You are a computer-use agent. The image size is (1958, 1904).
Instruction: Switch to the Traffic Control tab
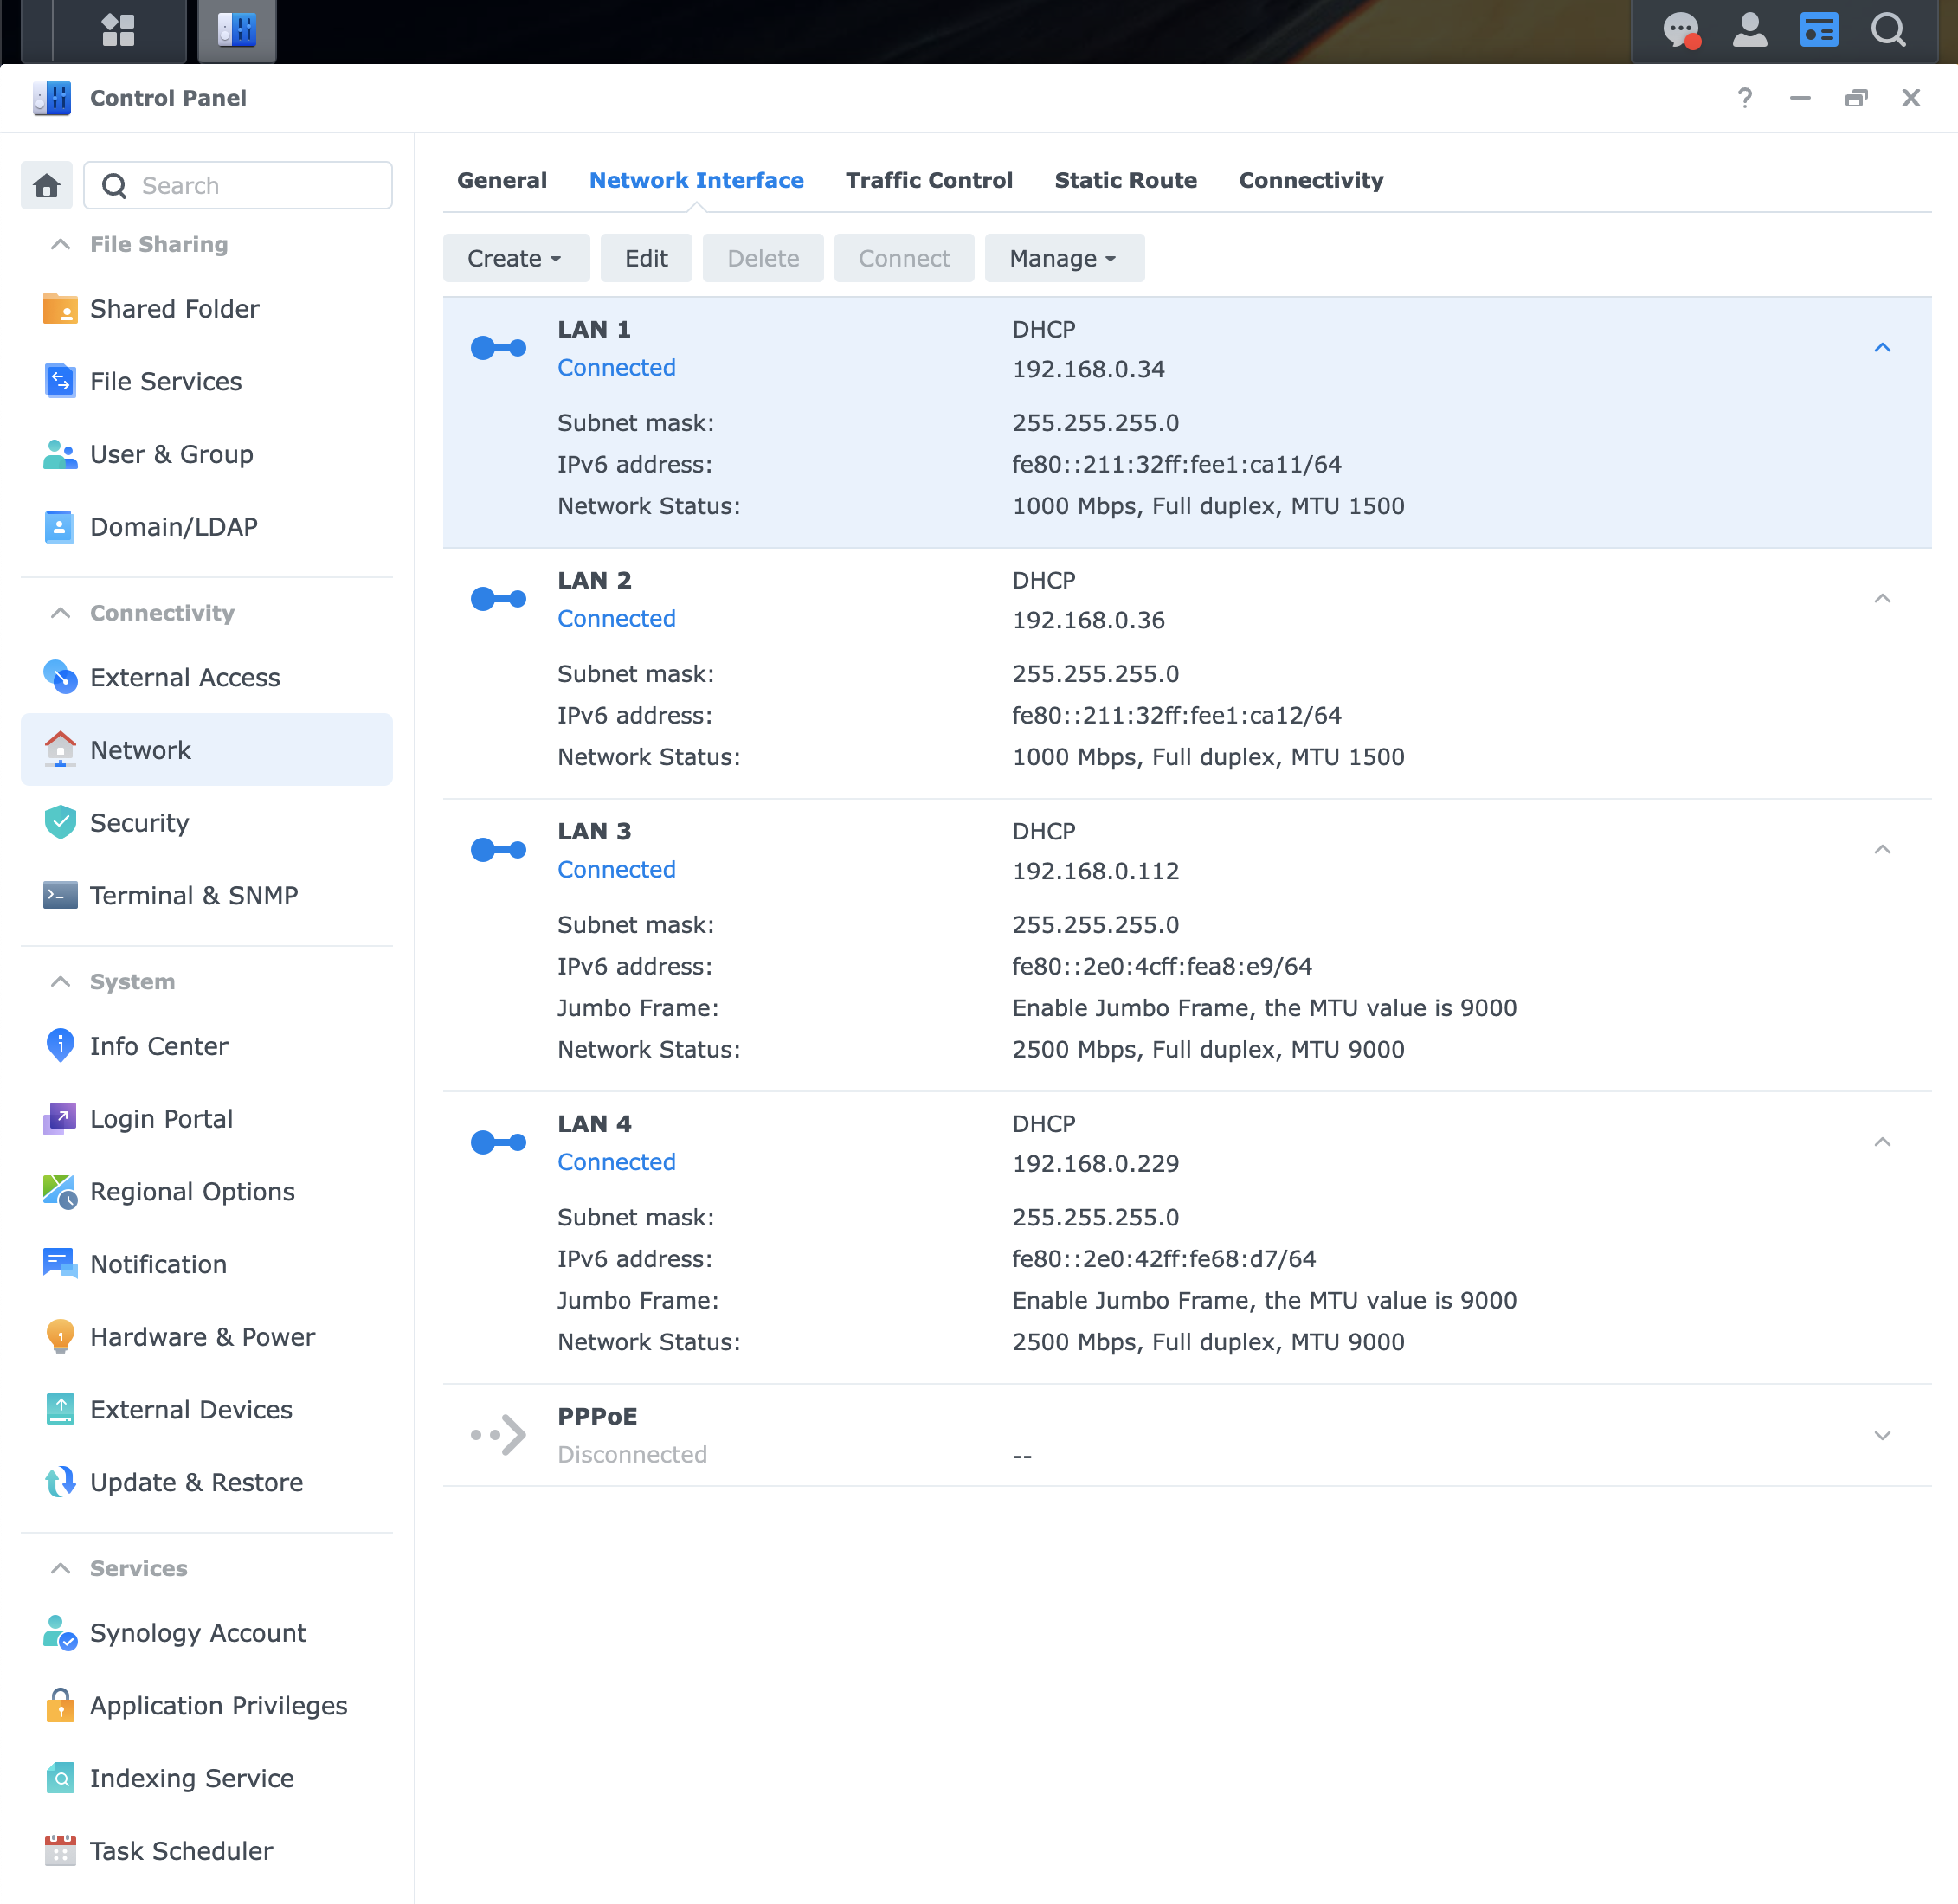click(930, 181)
